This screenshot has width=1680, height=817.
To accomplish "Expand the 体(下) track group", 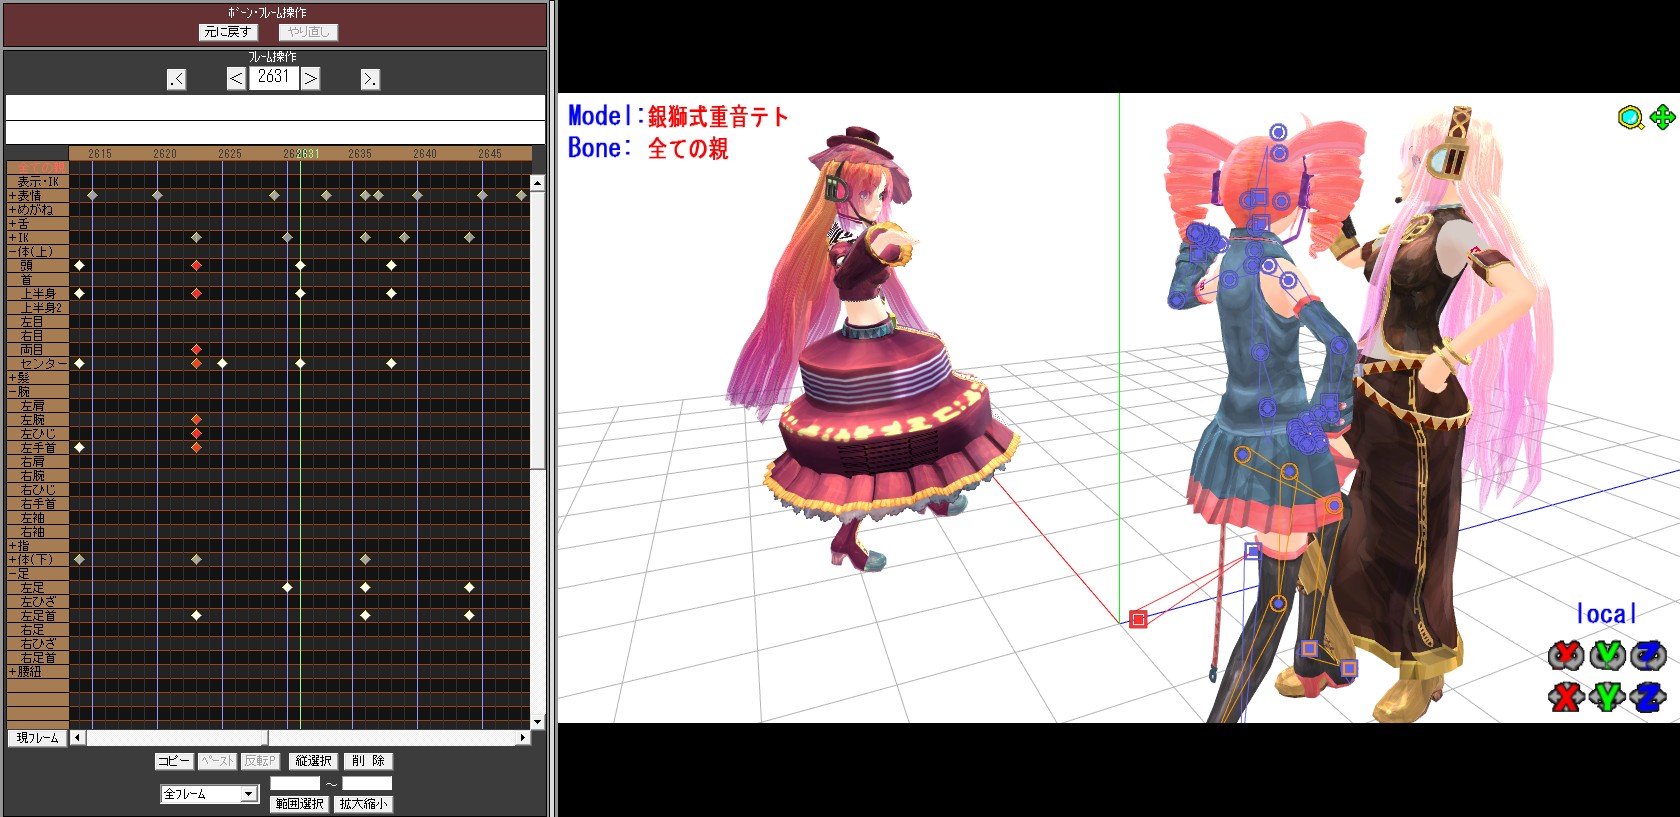I will pyautogui.click(x=12, y=560).
